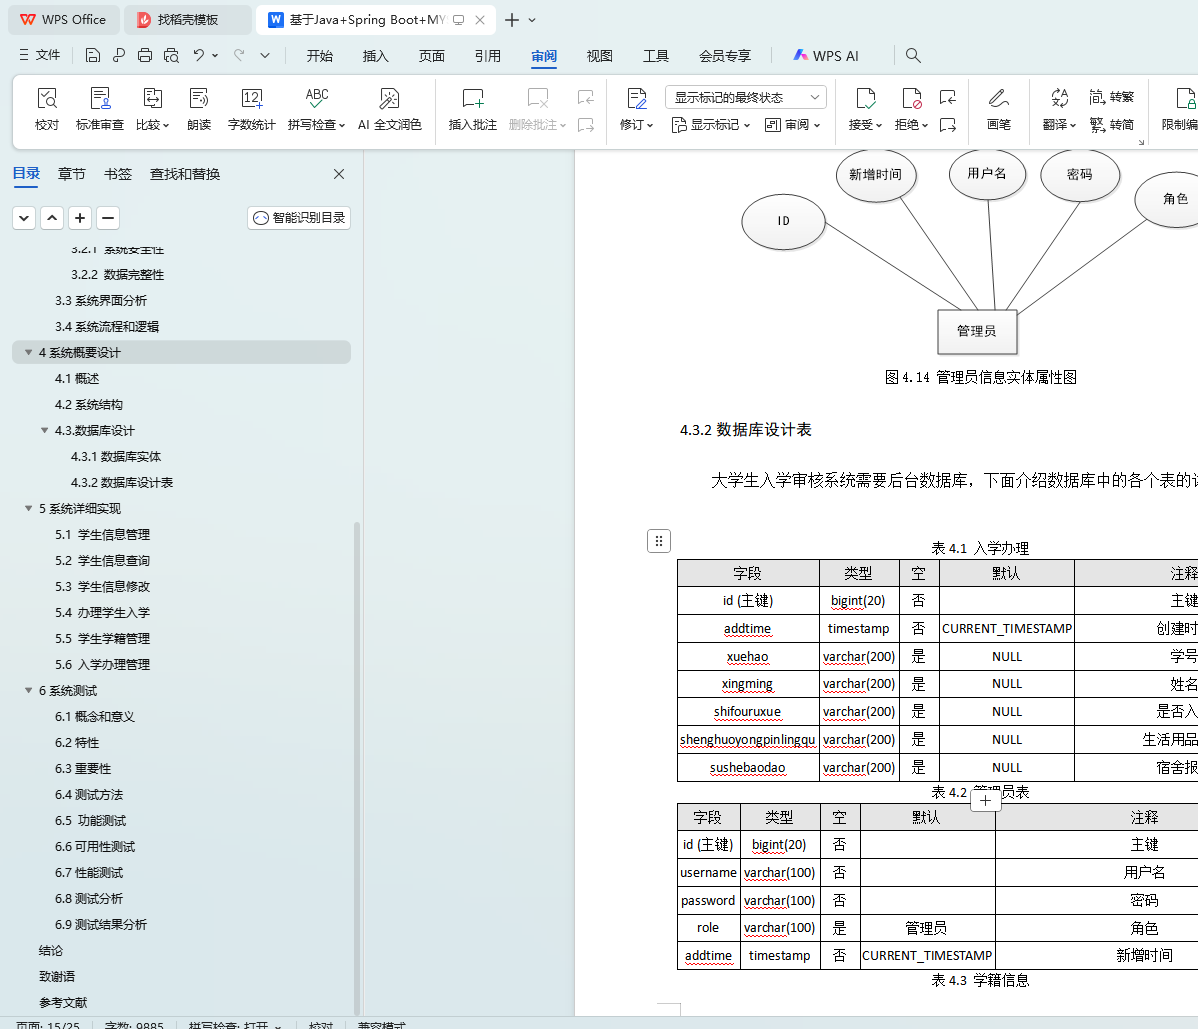
Task: Click outline move-up arrow button
Action: coord(51,218)
